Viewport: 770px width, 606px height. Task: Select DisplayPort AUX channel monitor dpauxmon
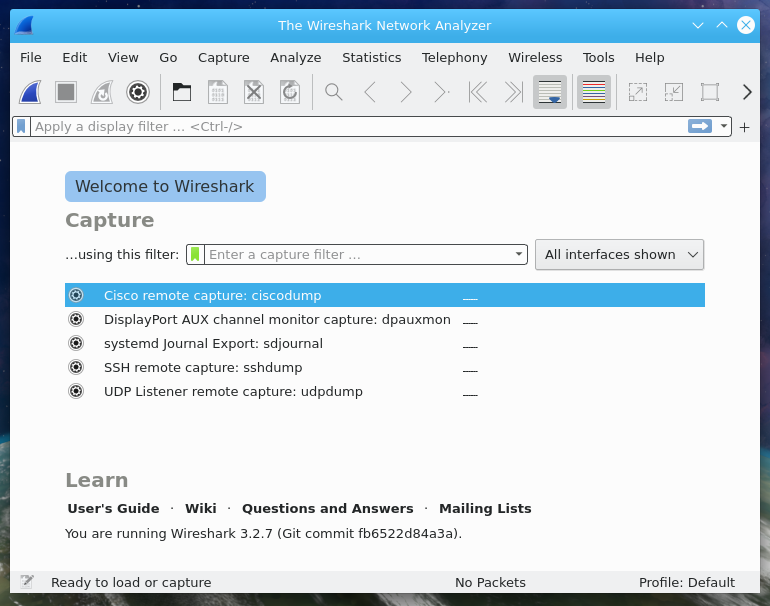tap(385, 319)
